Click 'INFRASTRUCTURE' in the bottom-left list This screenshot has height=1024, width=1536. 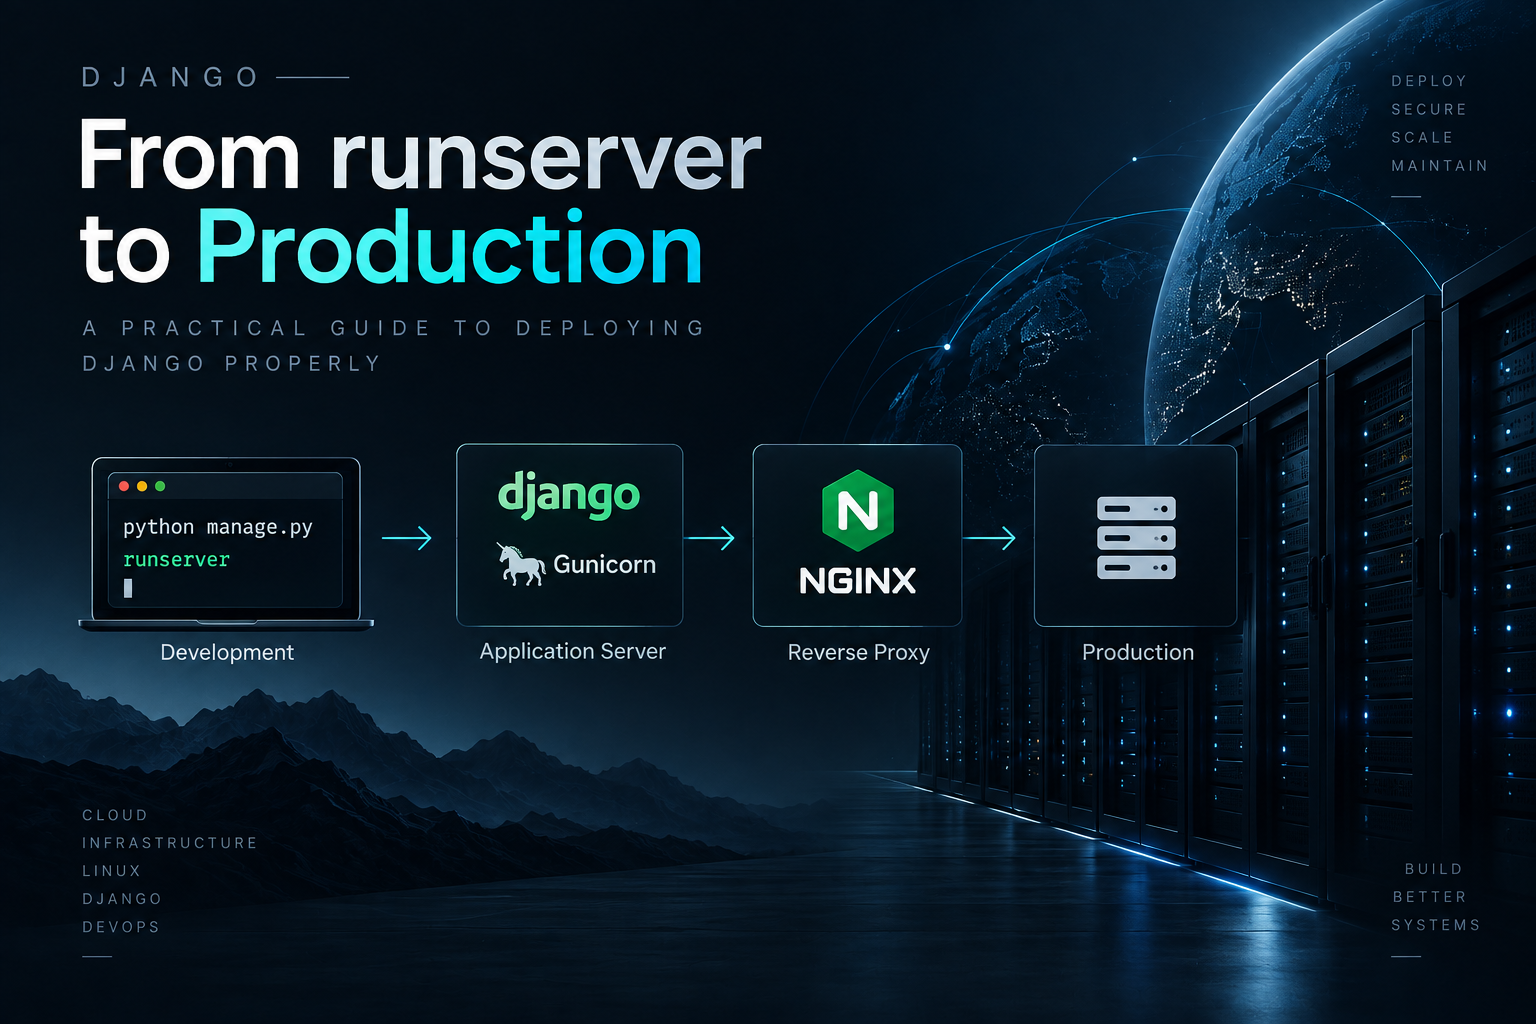(170, 843)
